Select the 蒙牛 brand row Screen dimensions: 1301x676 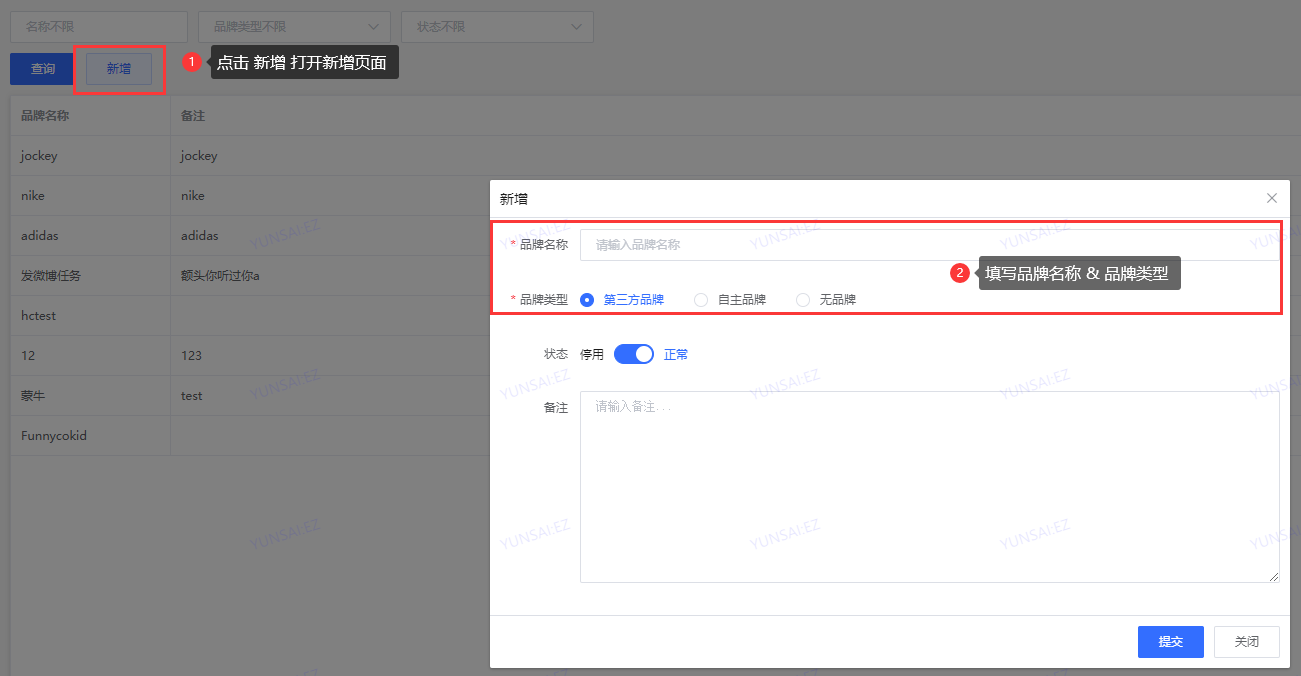[33, 396]
